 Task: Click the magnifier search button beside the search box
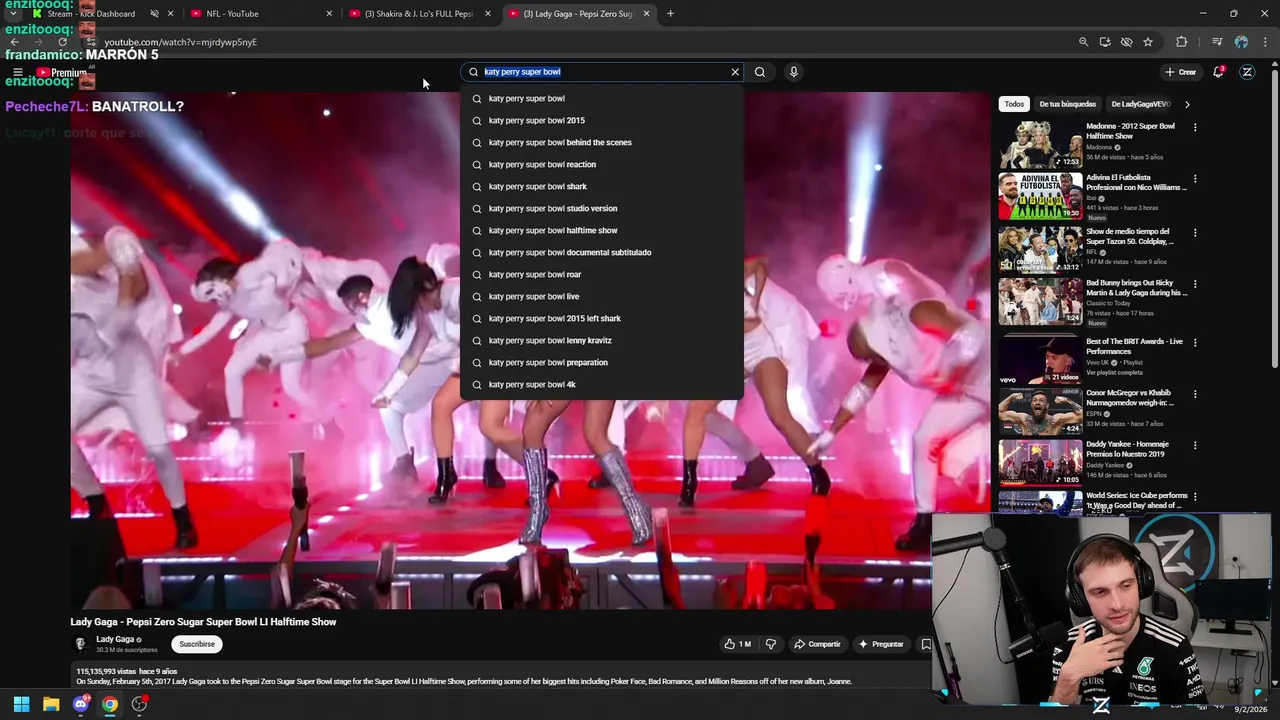760,72
